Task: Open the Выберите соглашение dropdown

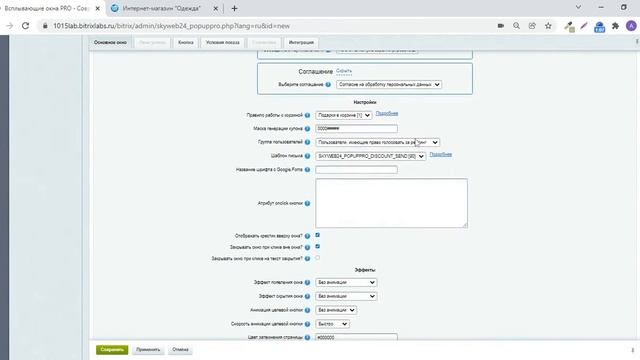Action: point(389,84)
